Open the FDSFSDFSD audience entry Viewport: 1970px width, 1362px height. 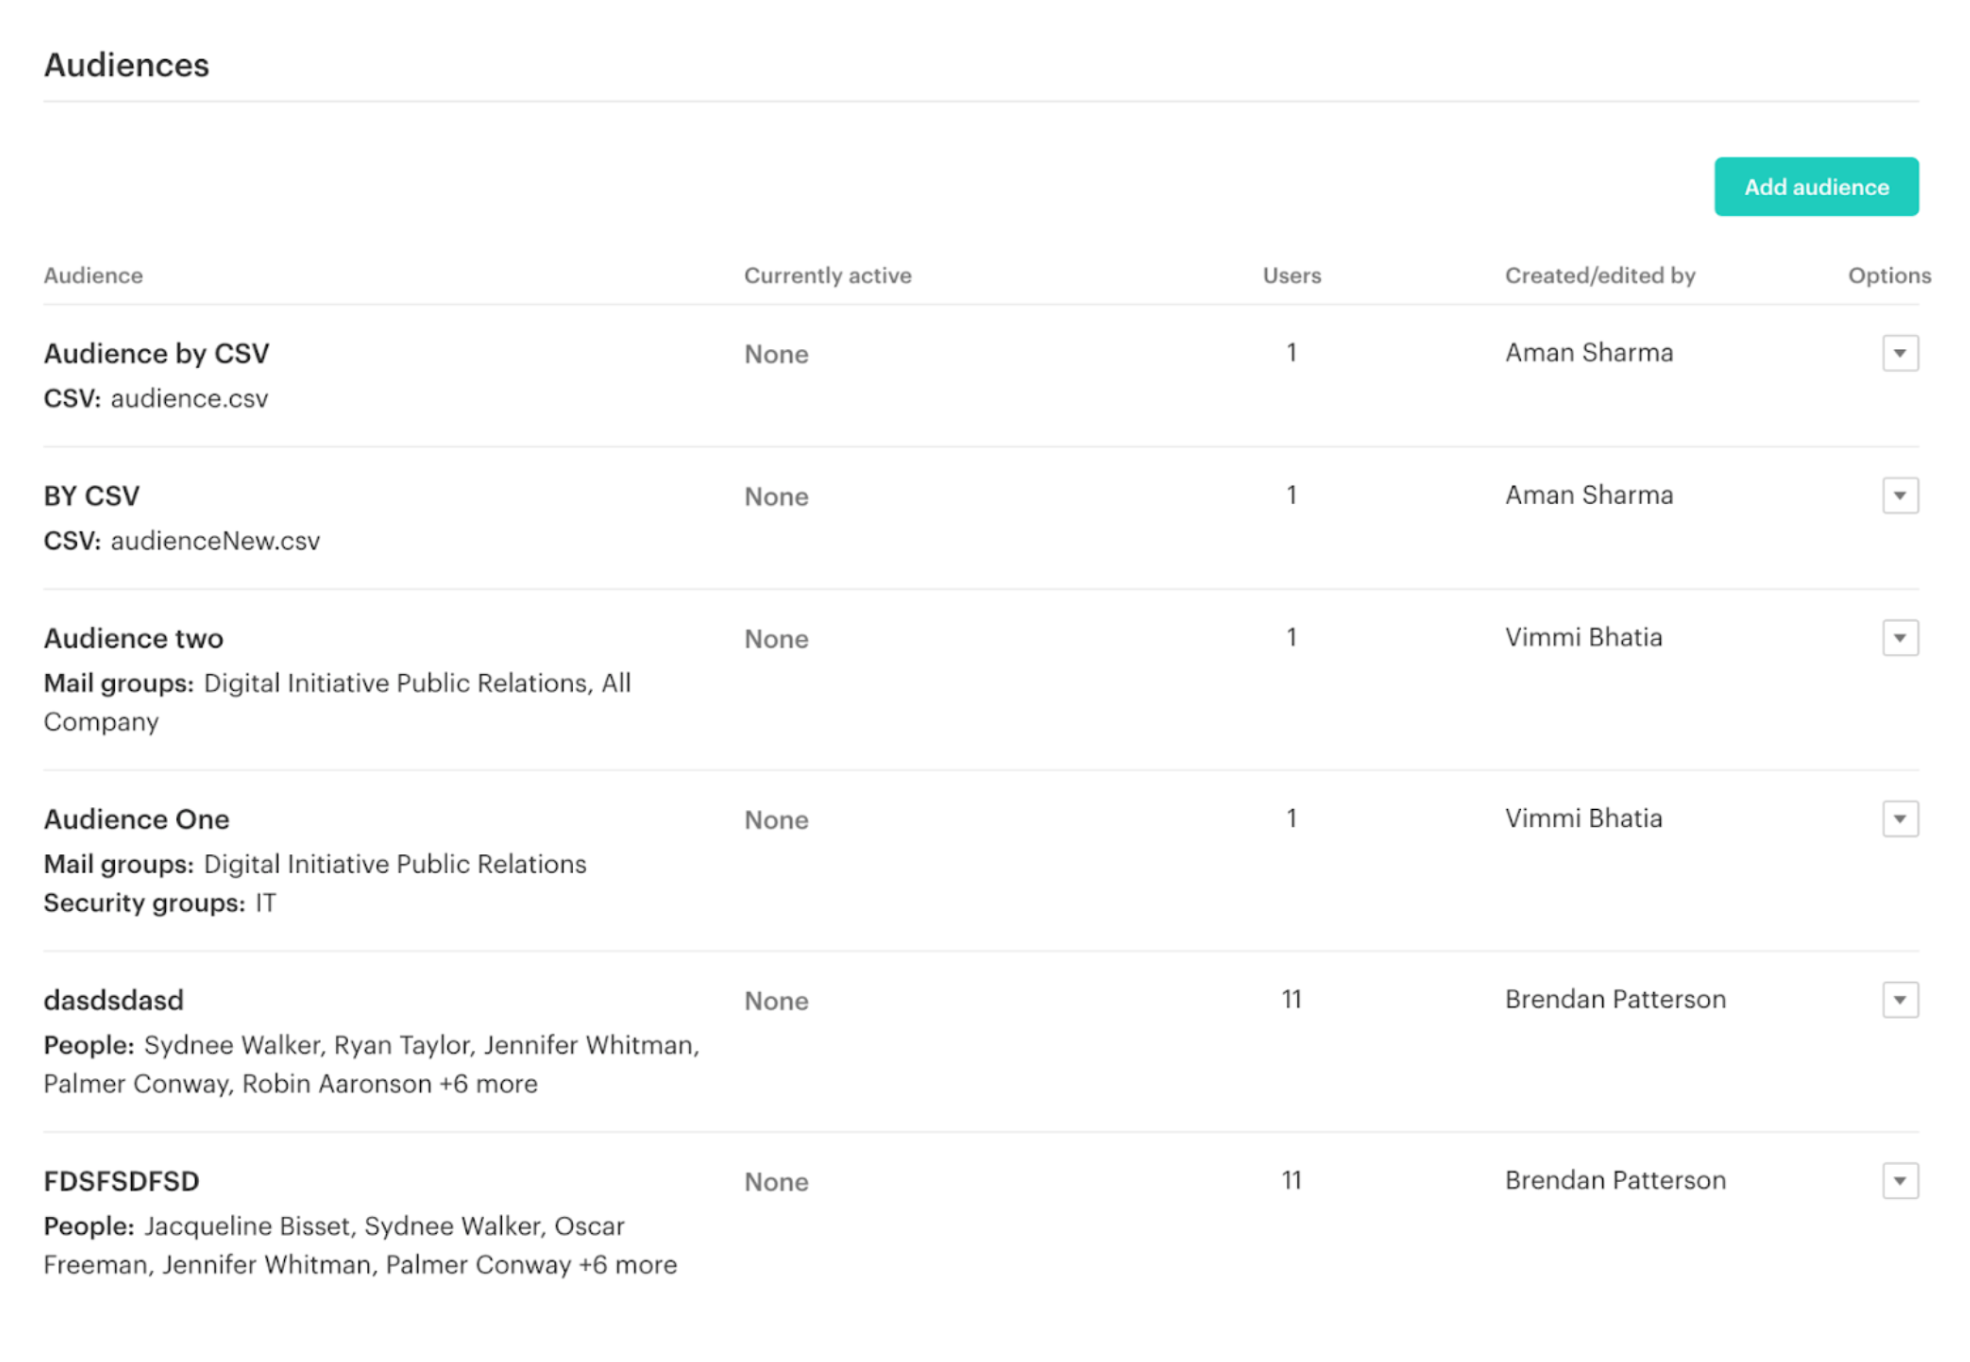click(121, 1181)
